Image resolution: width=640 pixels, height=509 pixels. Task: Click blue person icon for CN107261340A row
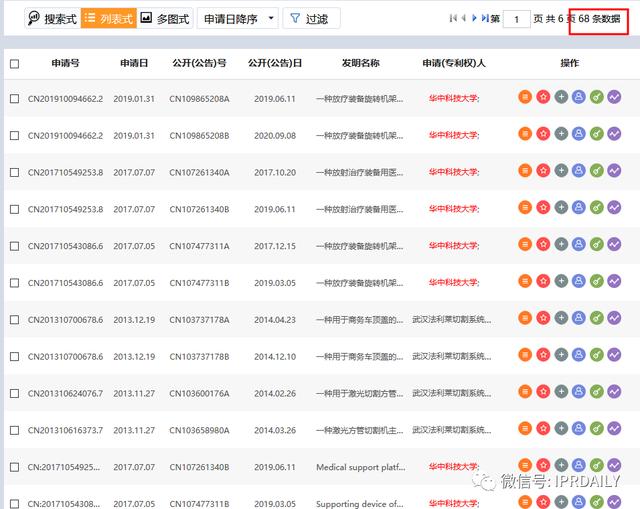click(579, 171)
